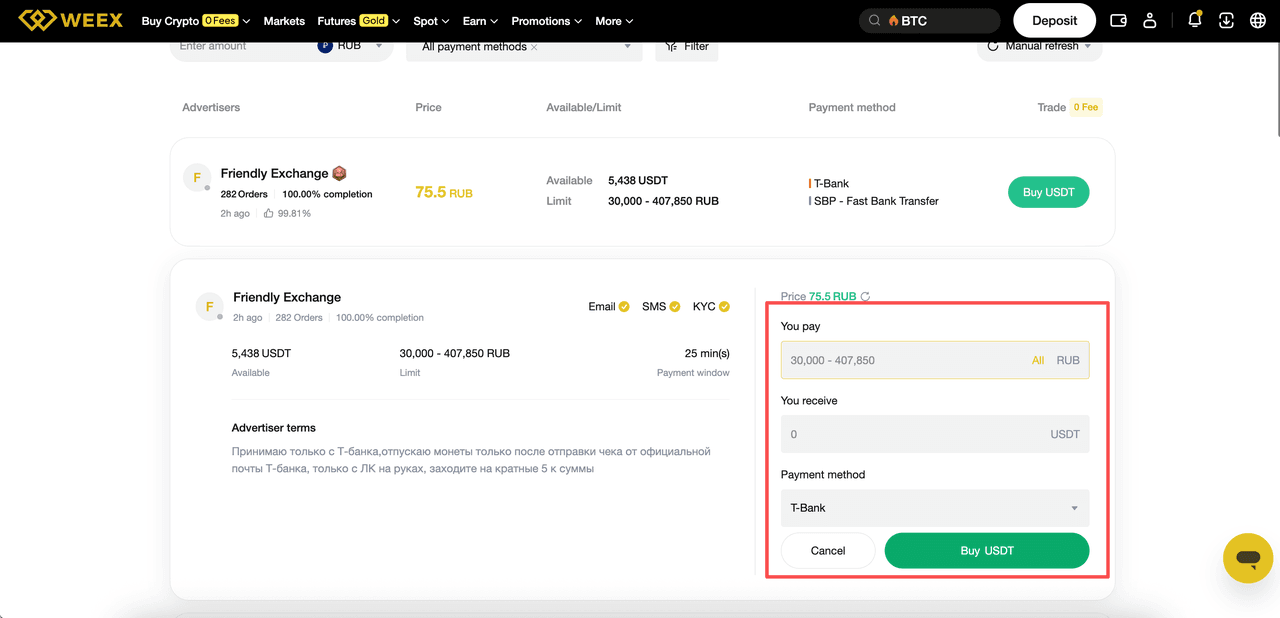Open notifications bell icon
Screen dimensions: 1280x618
tap(1195, 20)
